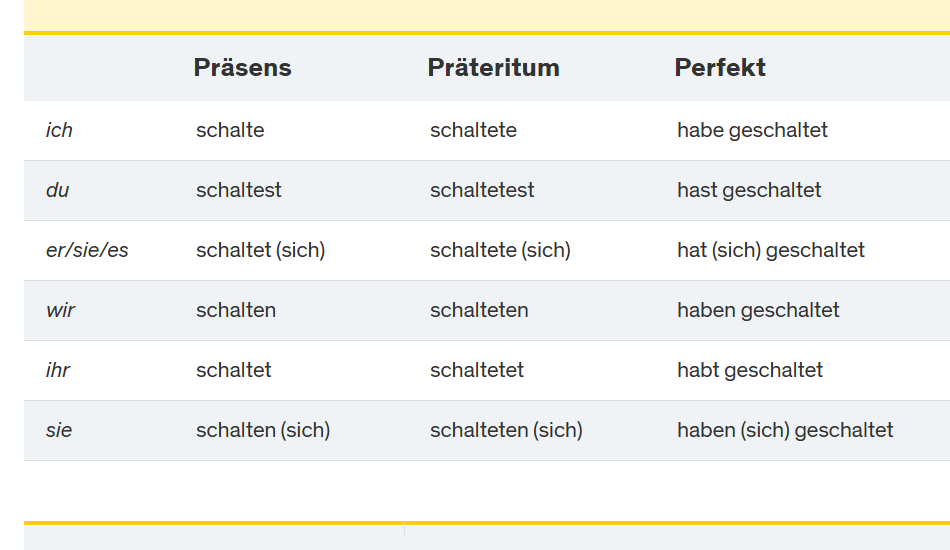Select the cell 'hat (sich) geschaltet'
Viewport: 950px width, 550px height.
[x=770, y=250]
